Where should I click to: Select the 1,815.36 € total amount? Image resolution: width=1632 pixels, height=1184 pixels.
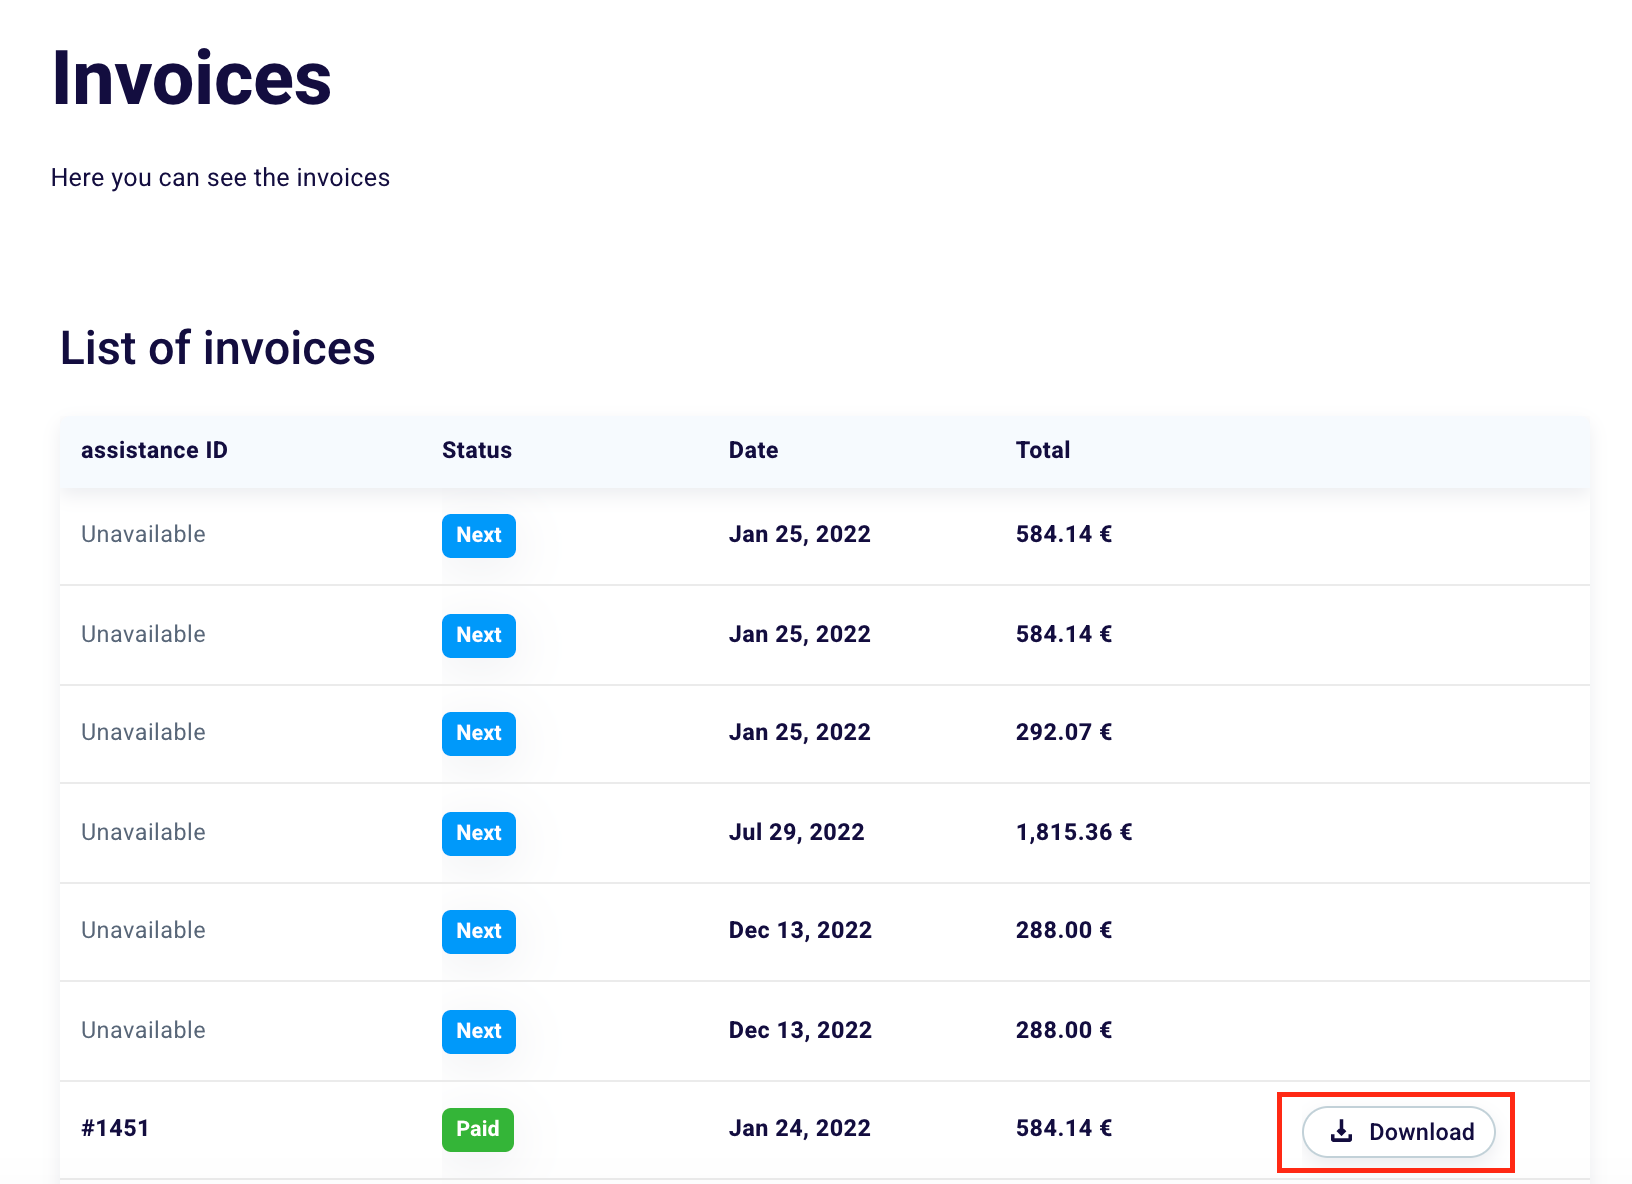1073,832
